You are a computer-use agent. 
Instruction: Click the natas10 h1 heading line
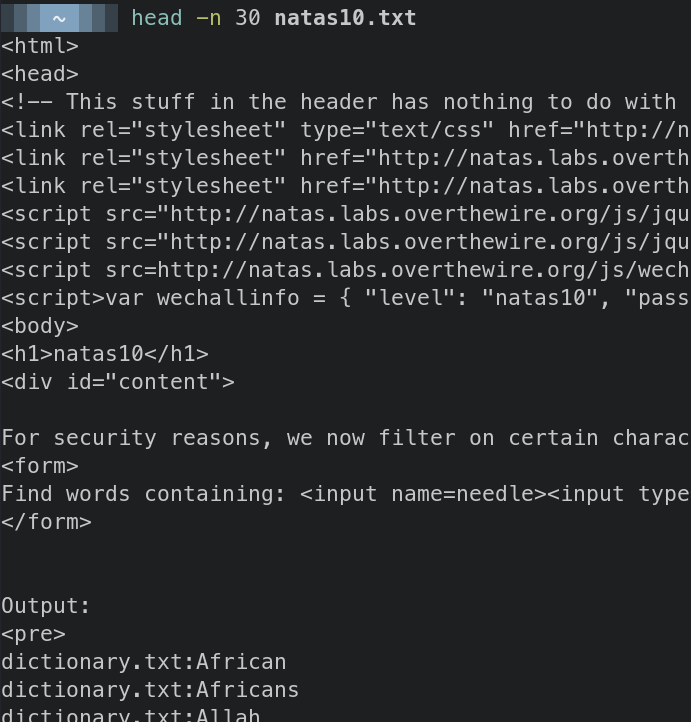click(x=105, y=354)
